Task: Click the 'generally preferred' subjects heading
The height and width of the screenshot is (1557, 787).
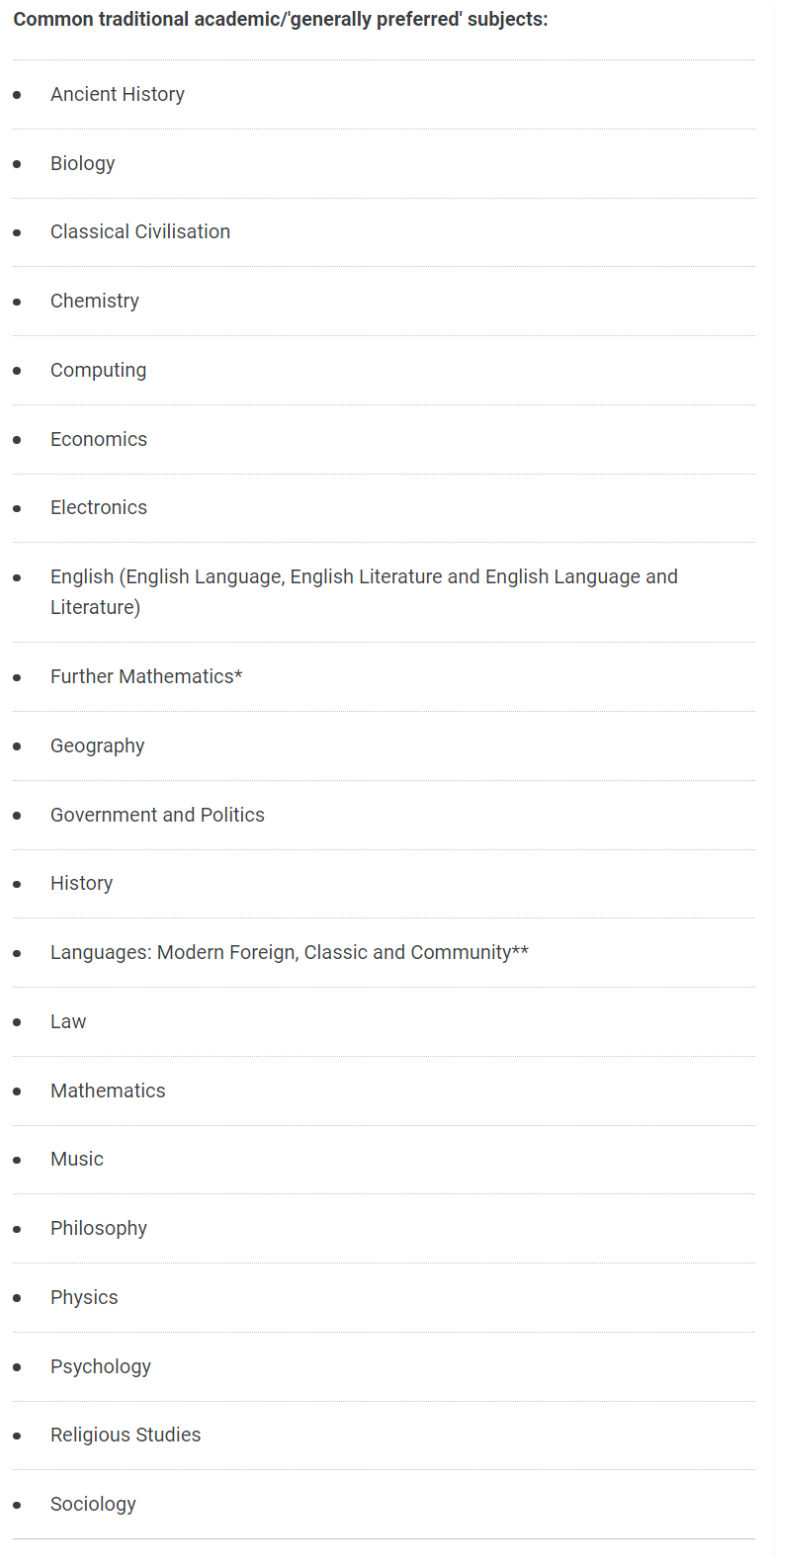Action: pyautogui.click(x=280, y=20)
